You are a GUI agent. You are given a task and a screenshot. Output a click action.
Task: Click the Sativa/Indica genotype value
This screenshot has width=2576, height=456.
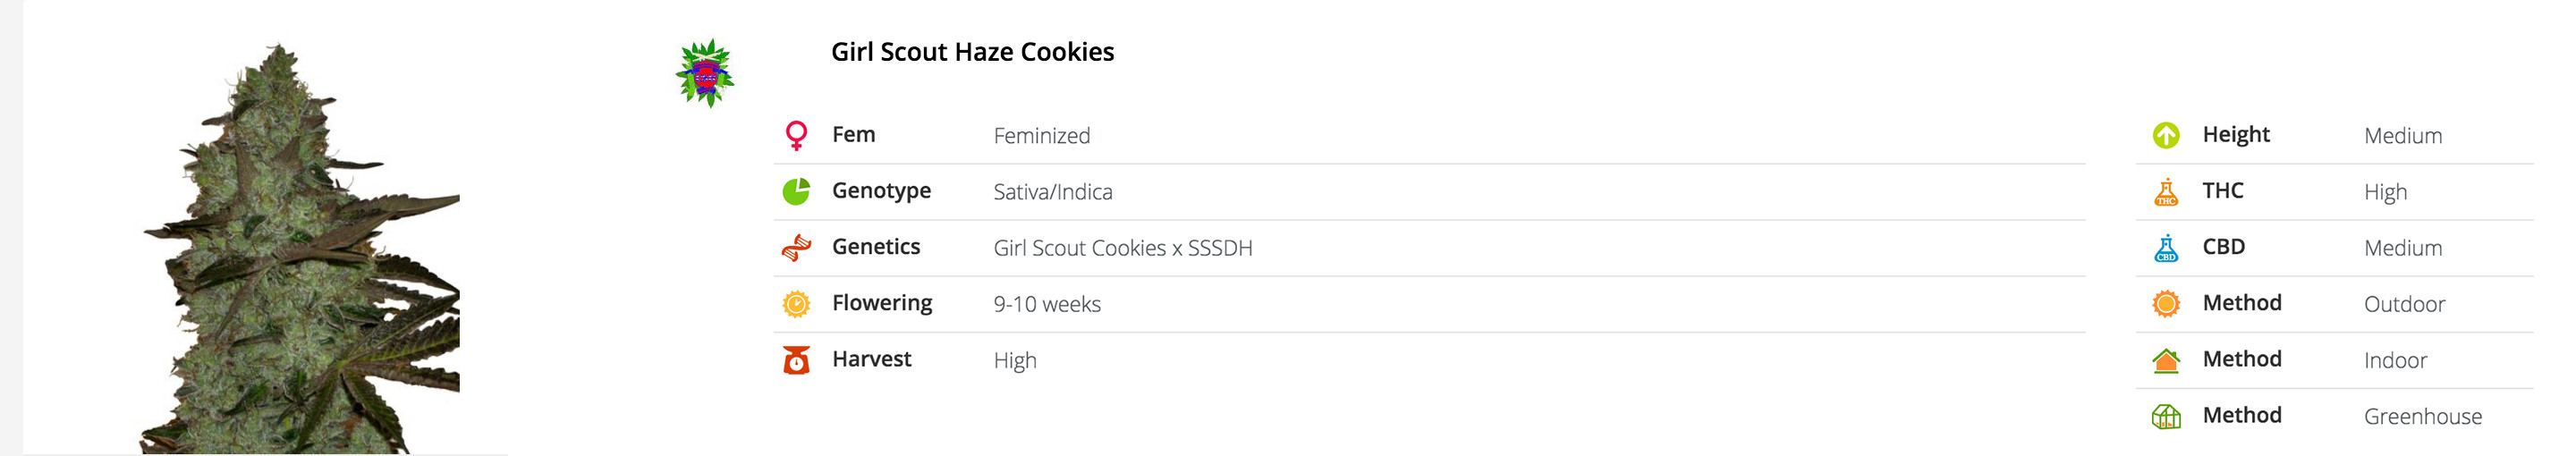1052,192
